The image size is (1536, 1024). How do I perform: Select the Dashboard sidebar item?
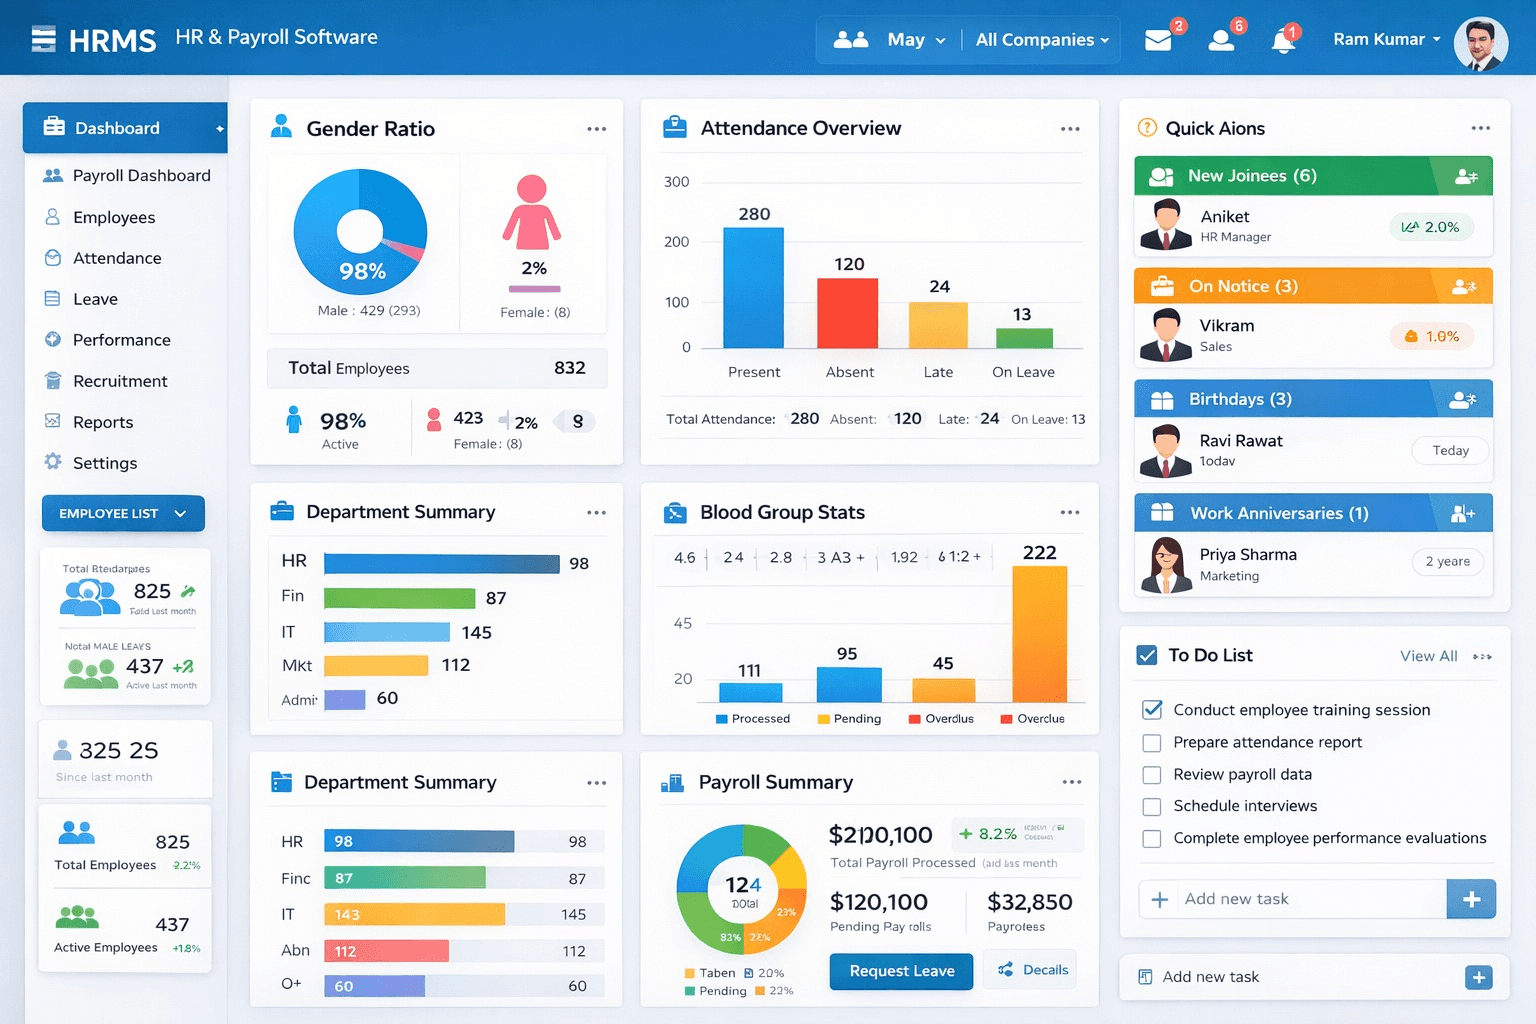coord(125,128)
